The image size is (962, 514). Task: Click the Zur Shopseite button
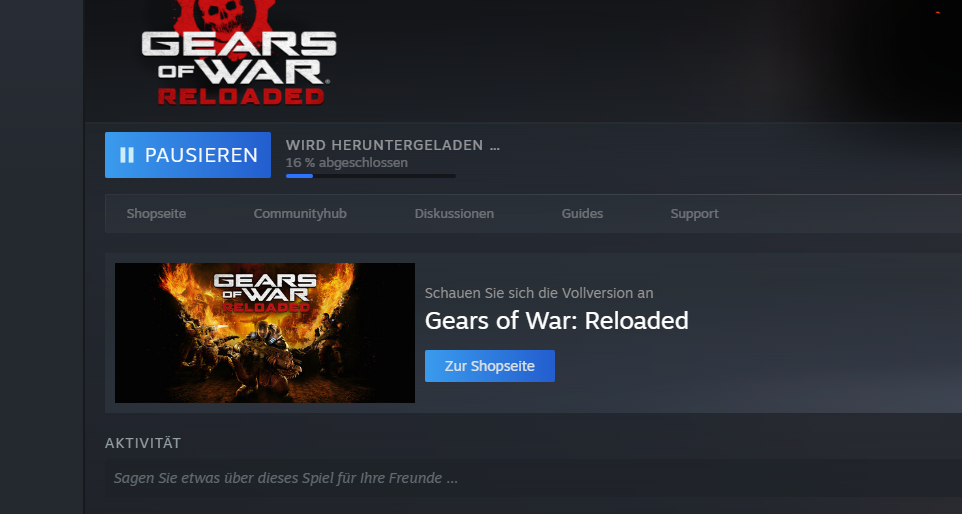490,366
